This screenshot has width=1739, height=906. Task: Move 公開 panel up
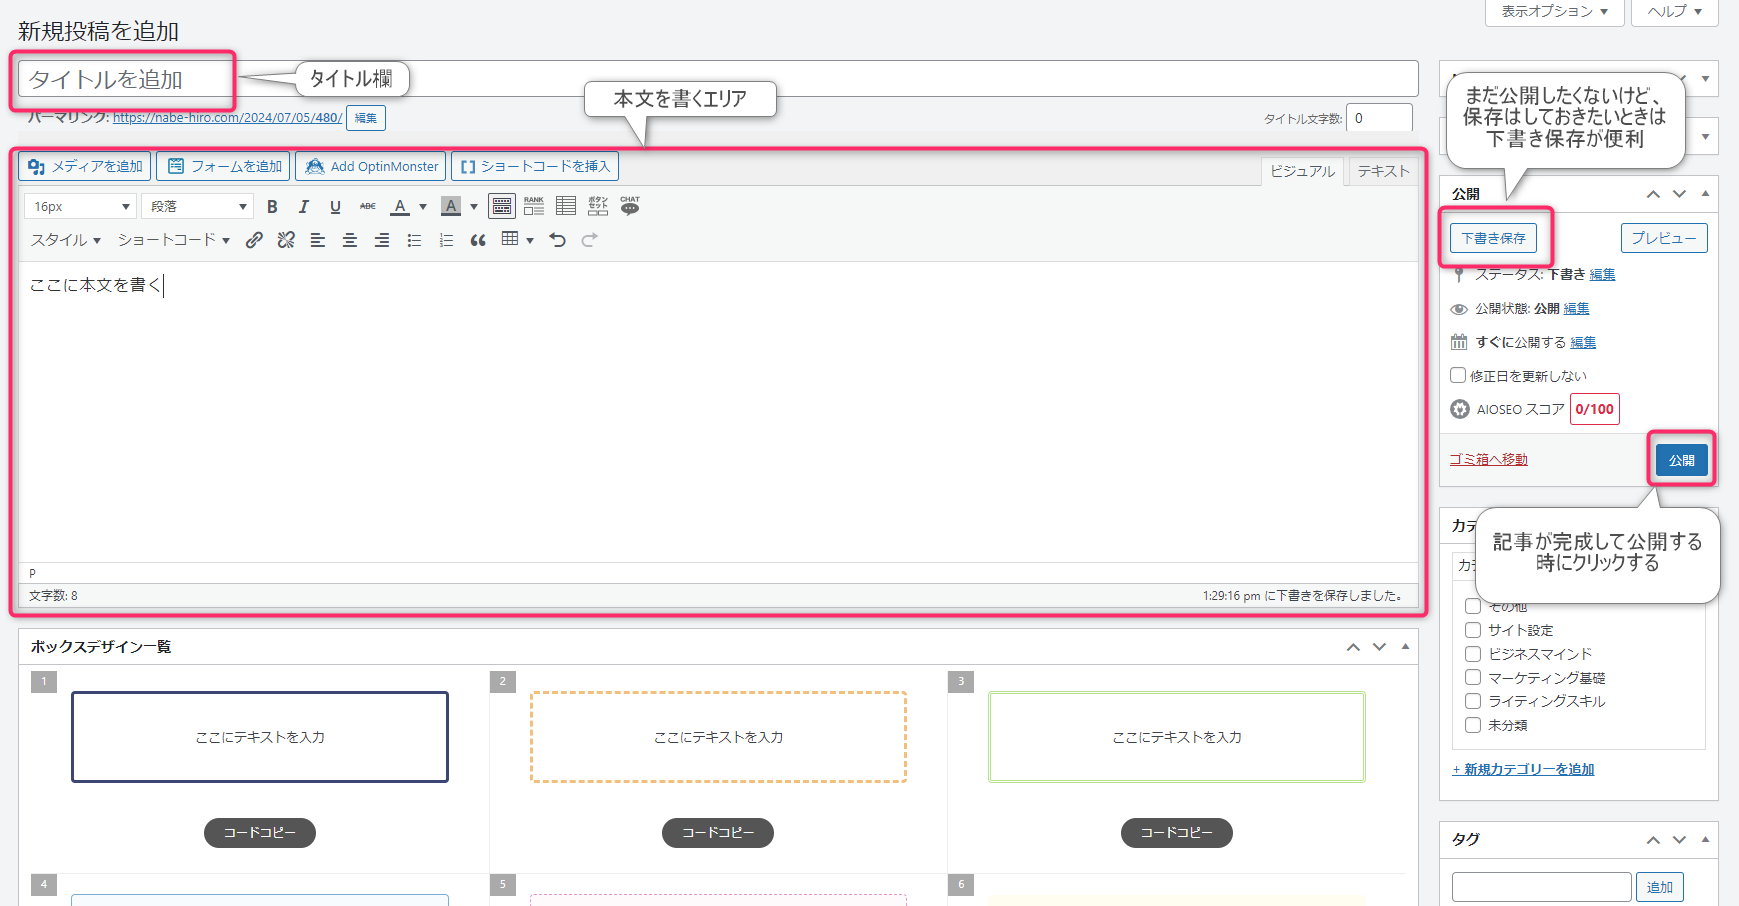[1653, 194]
